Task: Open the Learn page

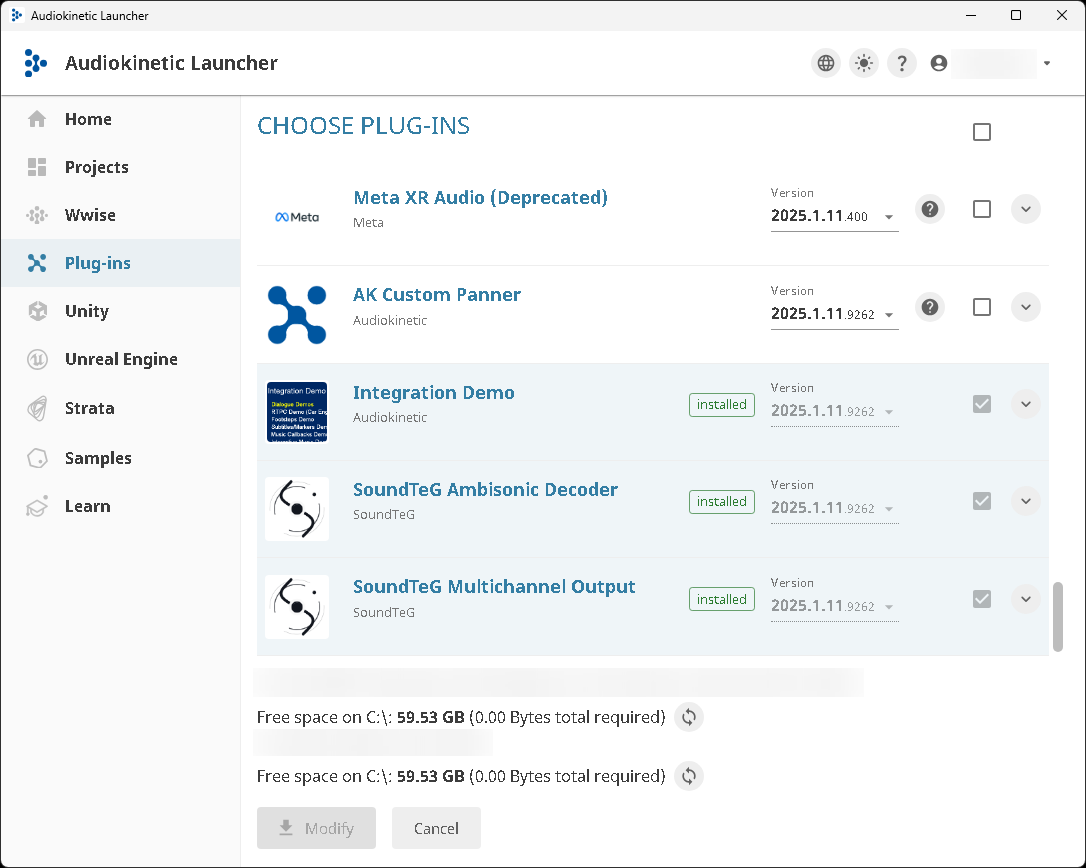Action: coord(121,506)
